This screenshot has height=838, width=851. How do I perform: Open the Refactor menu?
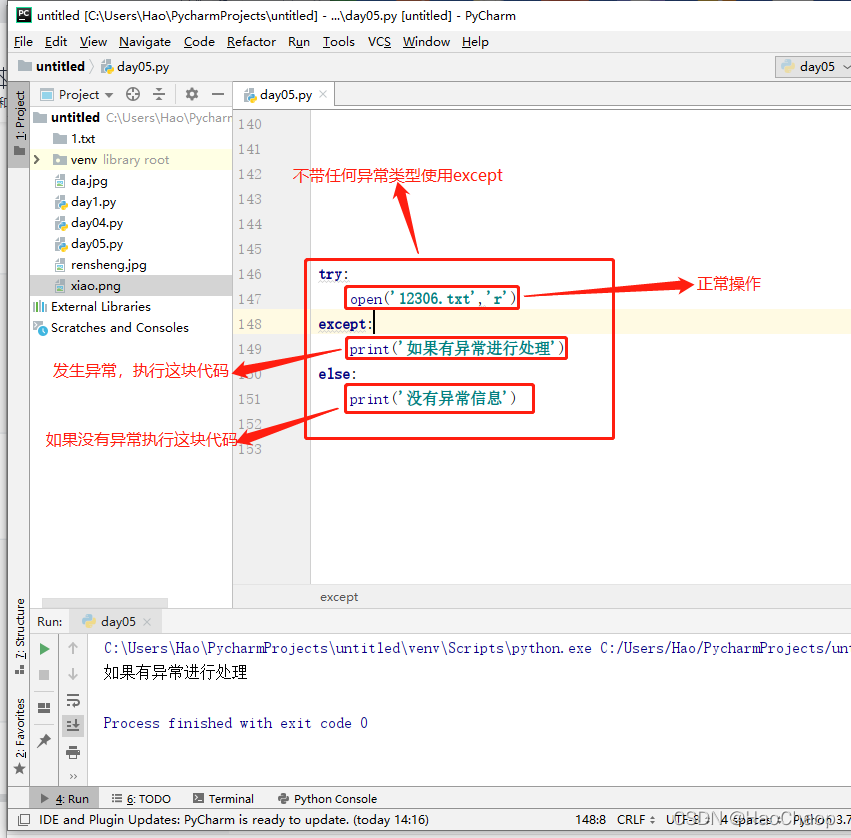(x=250, y=42)
